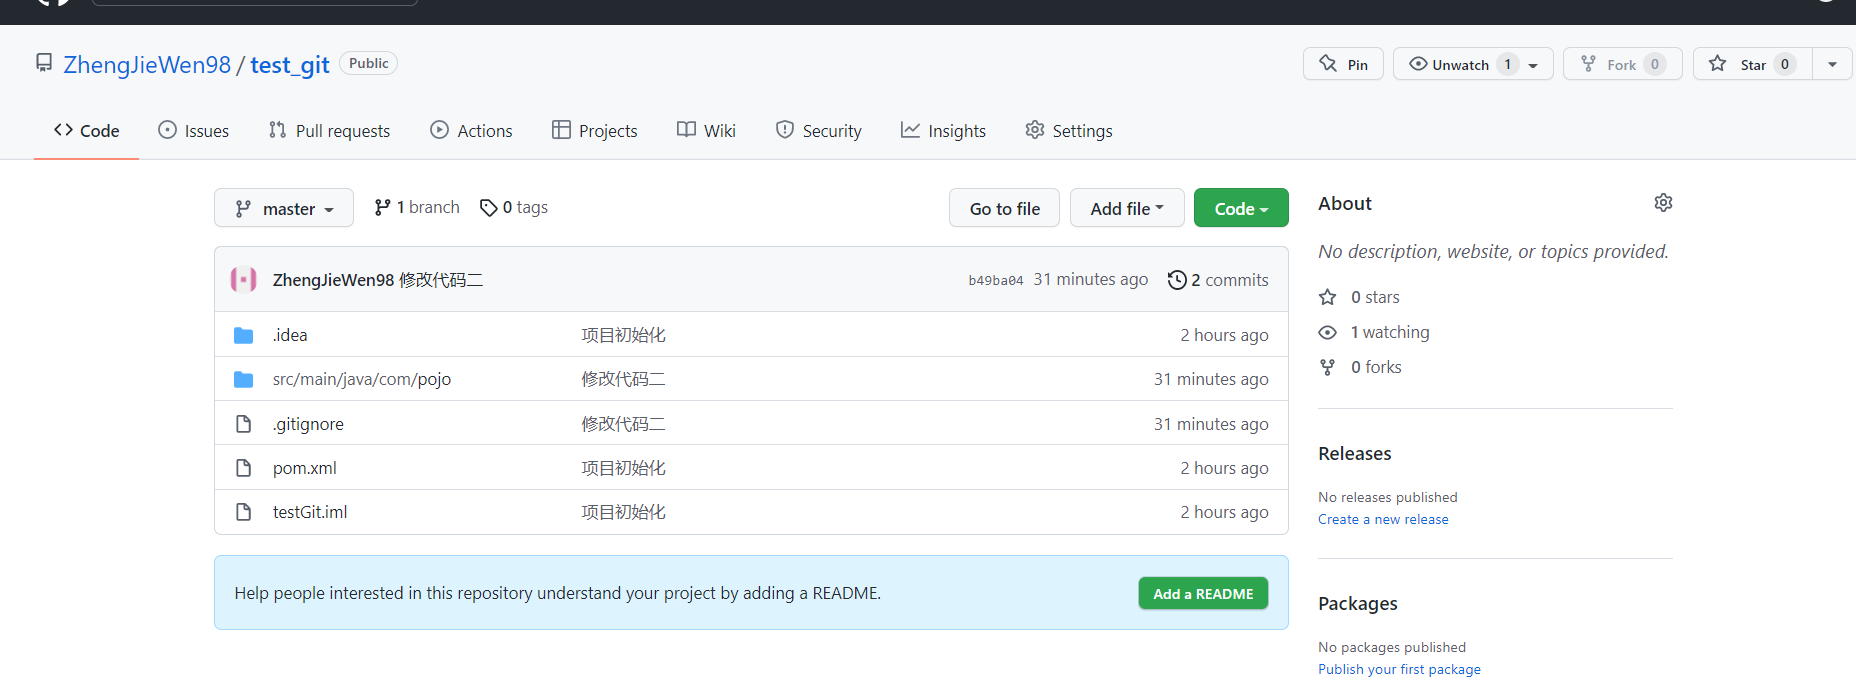
Task: Open the .gitignore file
Action: 308,424
